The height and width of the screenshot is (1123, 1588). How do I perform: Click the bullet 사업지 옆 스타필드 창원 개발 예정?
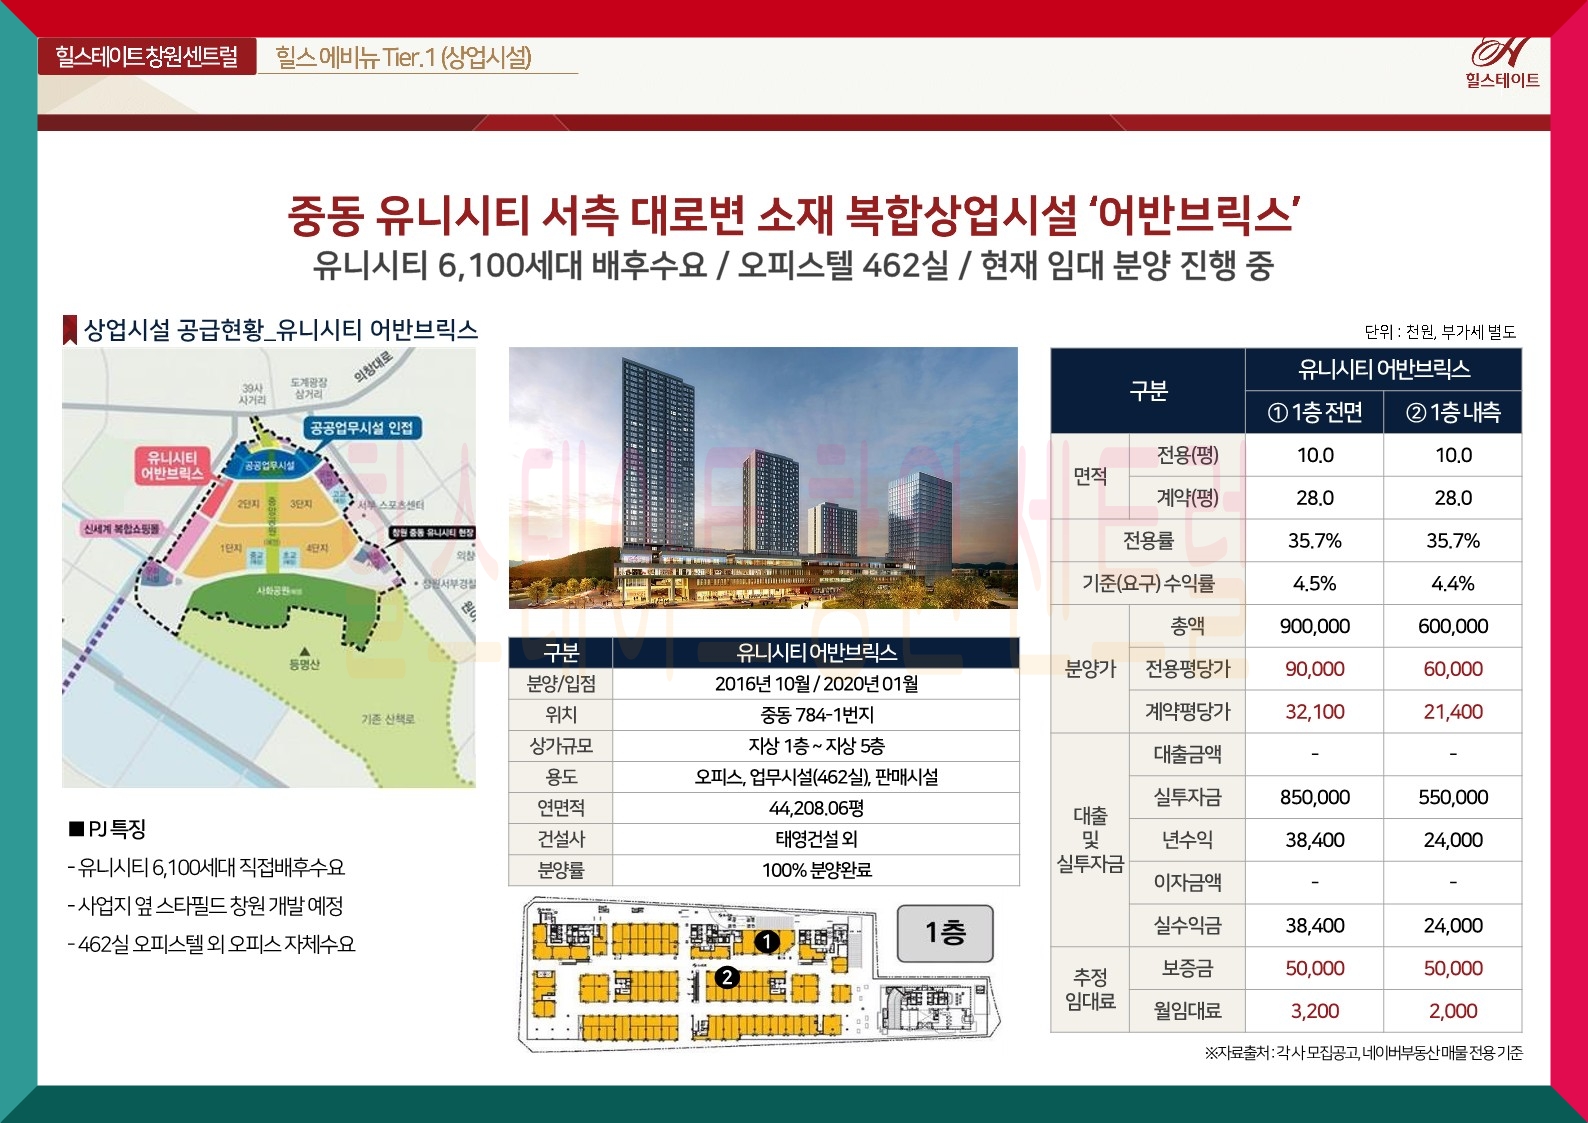pyautogui.click(x=205, y=906)
